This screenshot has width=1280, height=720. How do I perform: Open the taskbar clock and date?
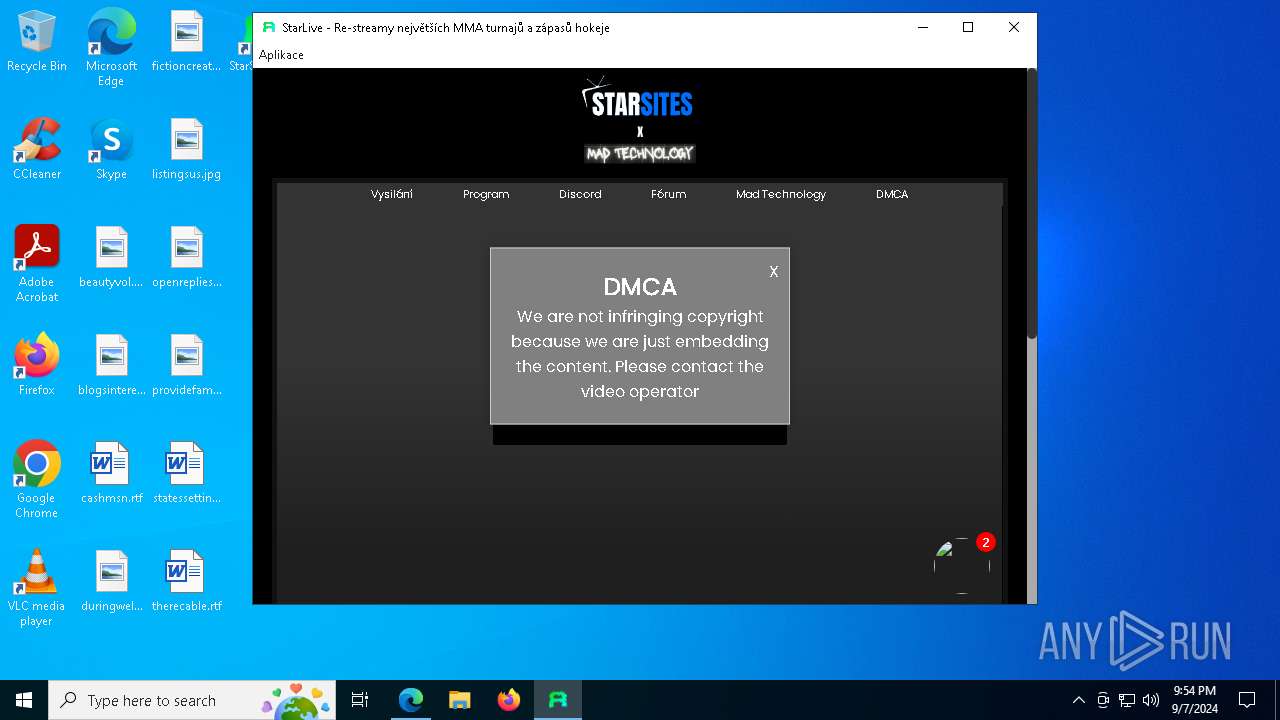(x=1195, y=700)
